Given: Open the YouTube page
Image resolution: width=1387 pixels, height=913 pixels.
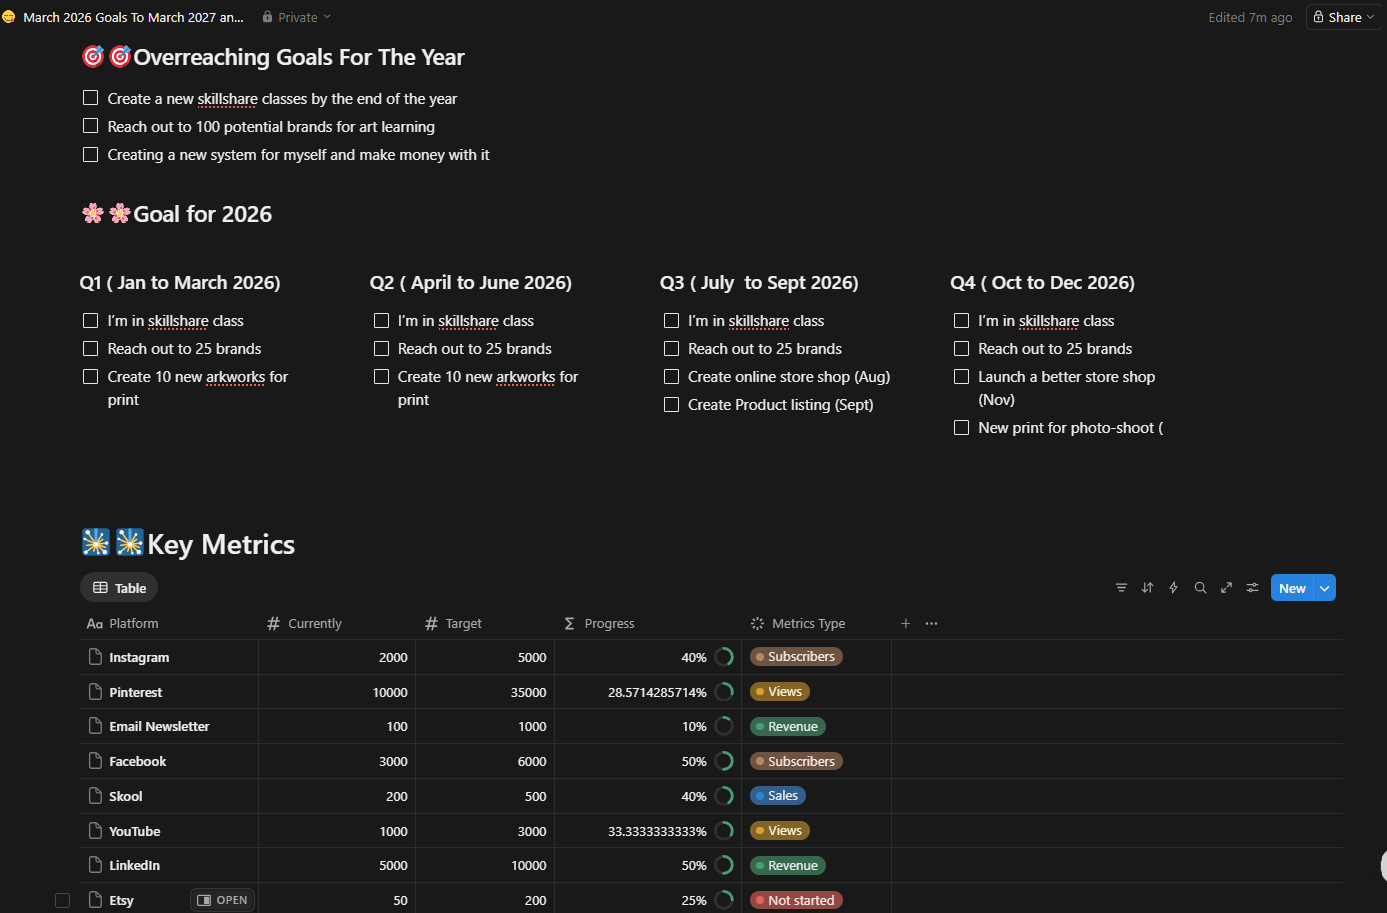Looking at the screenshot, I should (135, 831).
